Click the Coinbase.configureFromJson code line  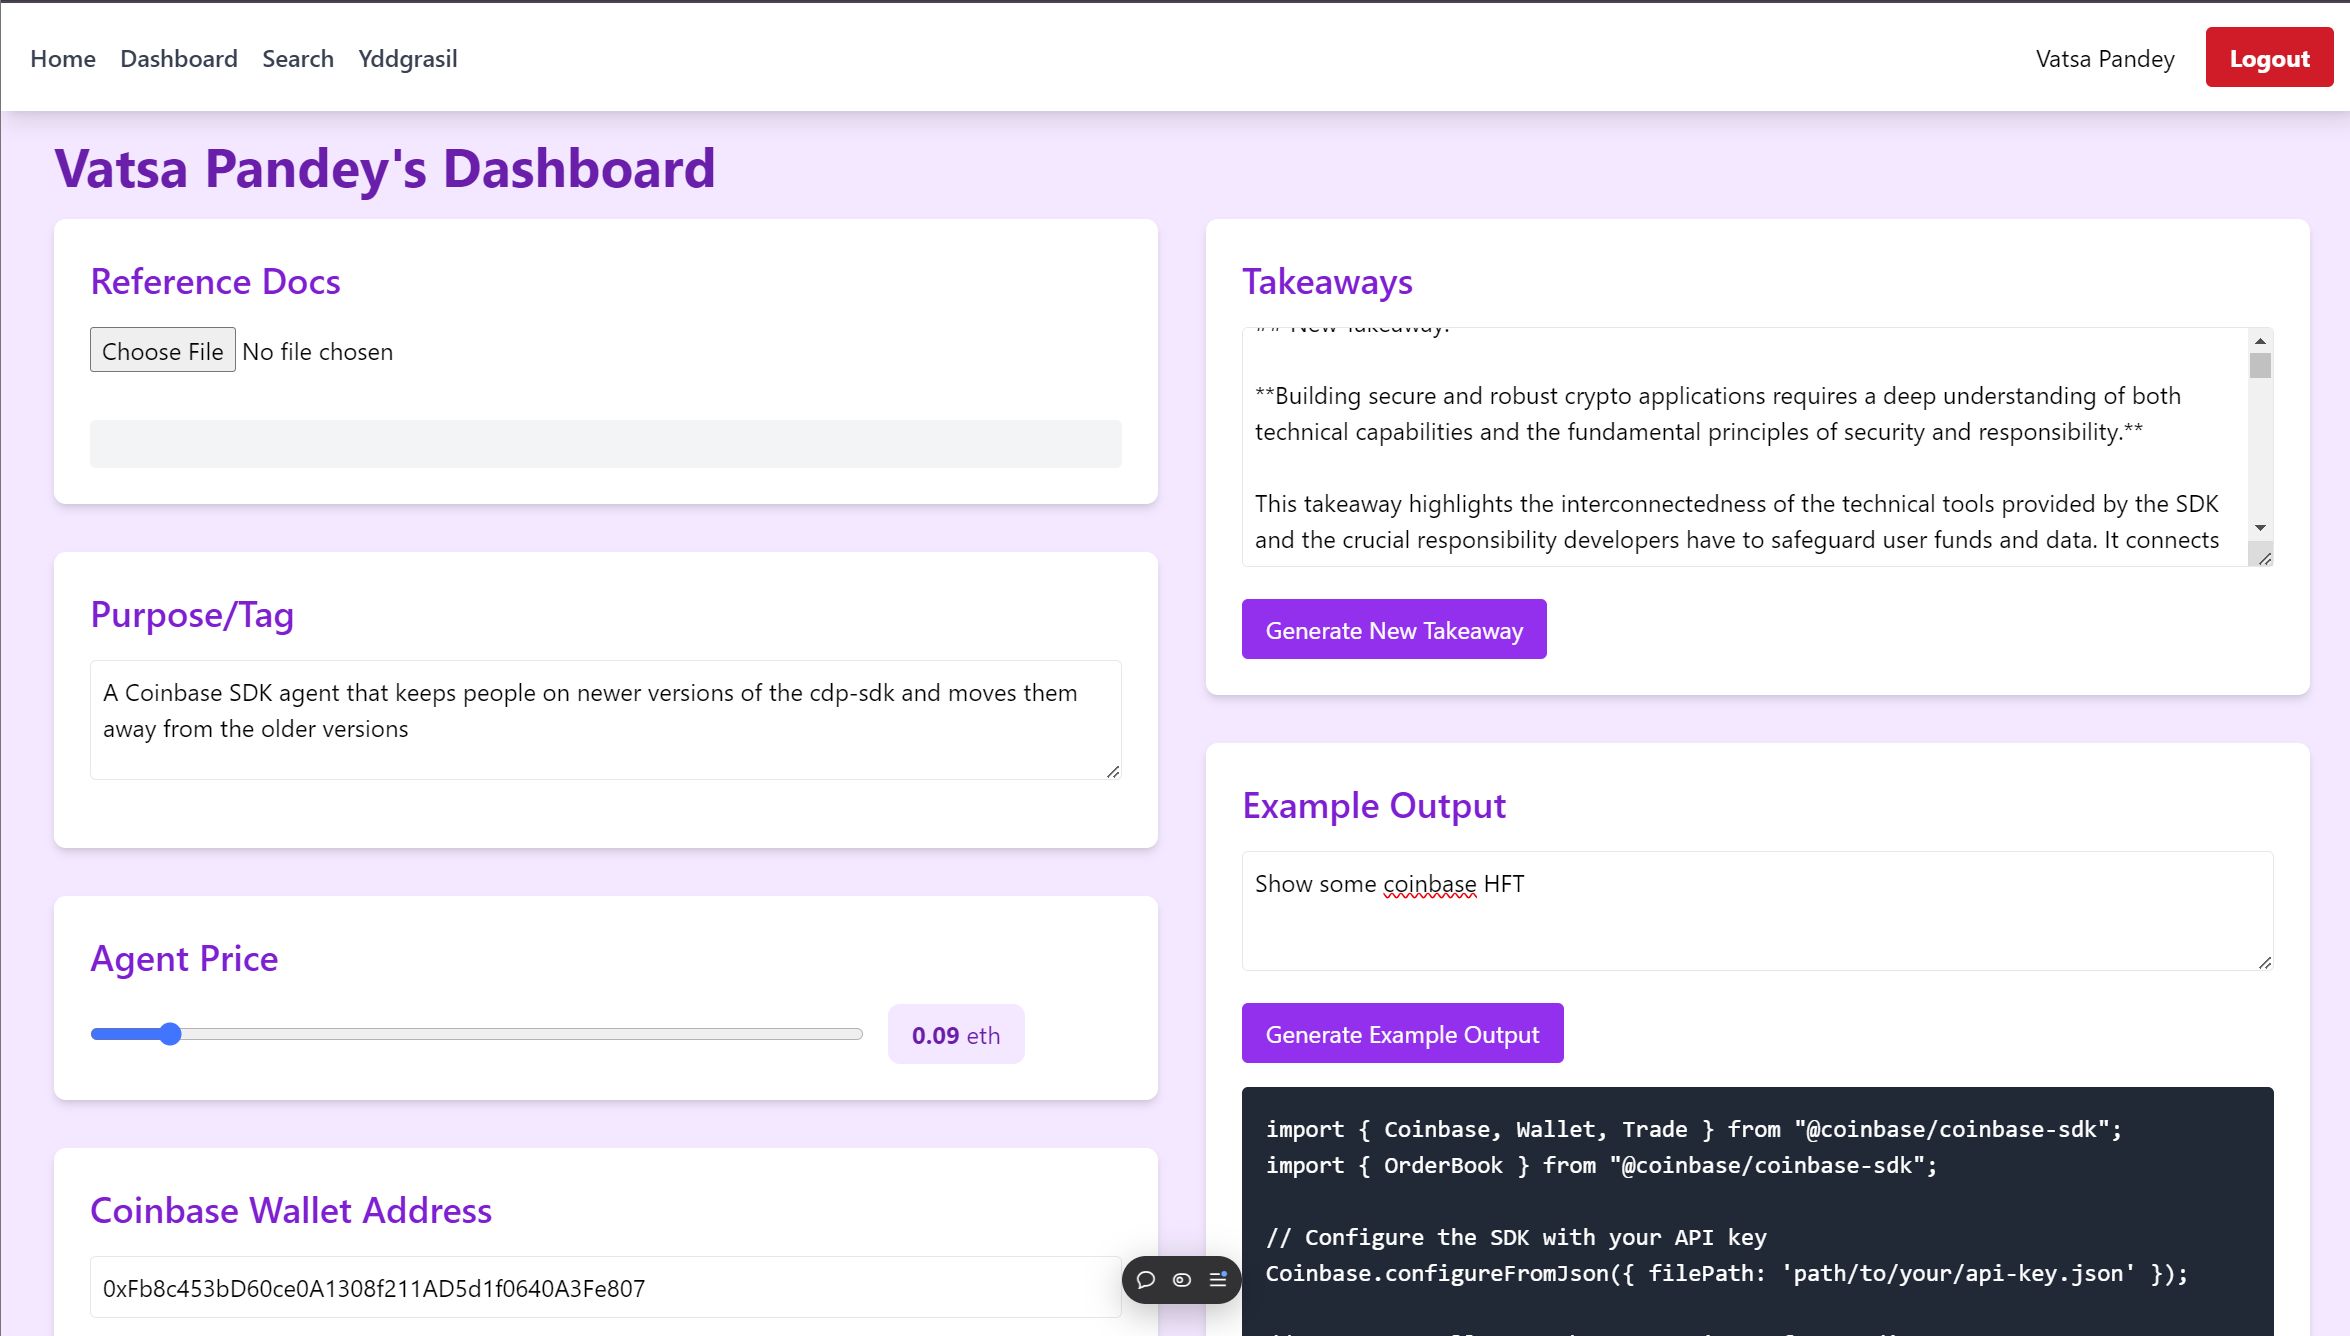[x=1726, y=1274]
